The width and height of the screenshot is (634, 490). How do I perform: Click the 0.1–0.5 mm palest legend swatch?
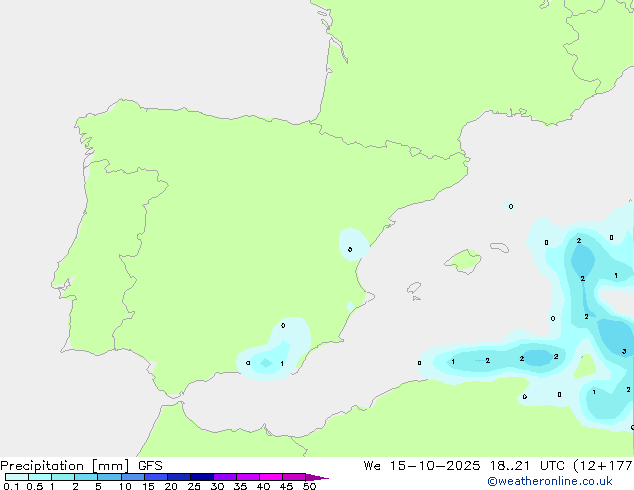pyautogui.click(x=17, y=477)
